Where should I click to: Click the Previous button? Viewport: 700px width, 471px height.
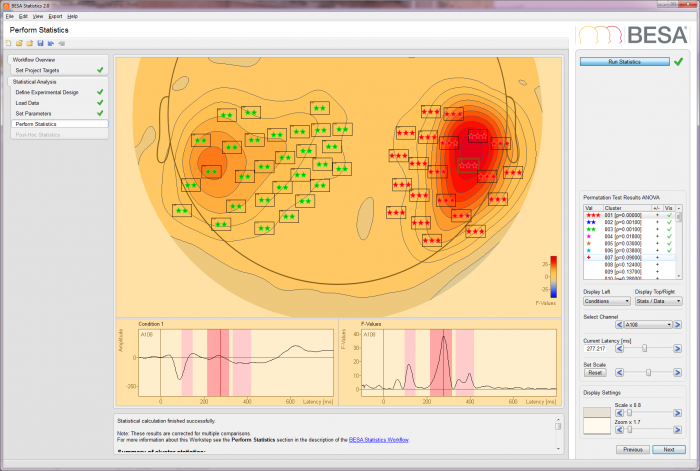(x=633, y=450)
